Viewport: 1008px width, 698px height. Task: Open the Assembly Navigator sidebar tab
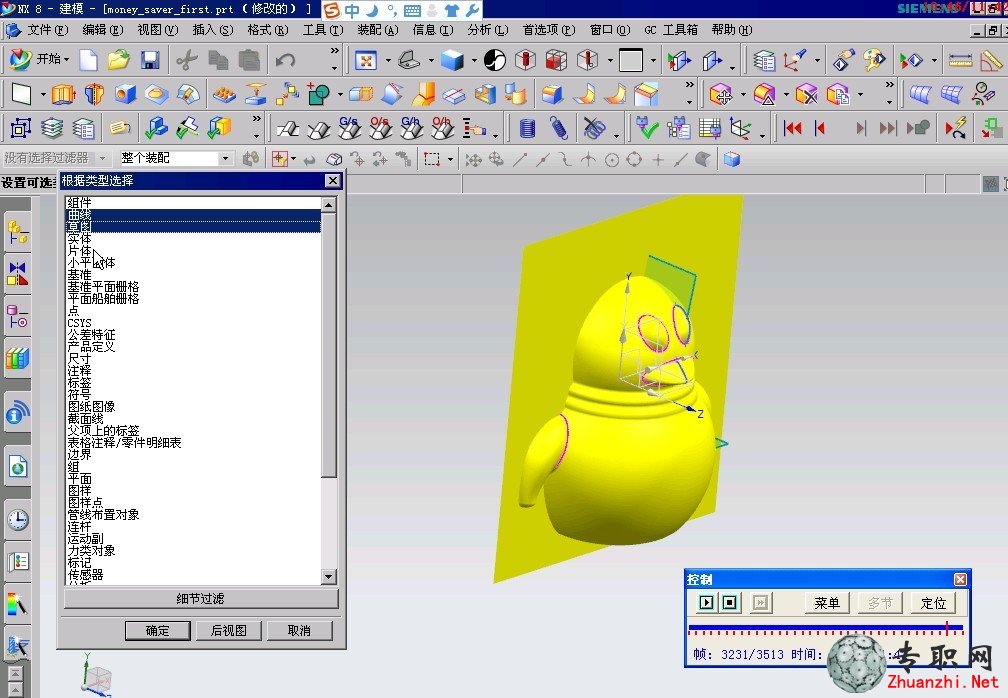pos(17,233)
